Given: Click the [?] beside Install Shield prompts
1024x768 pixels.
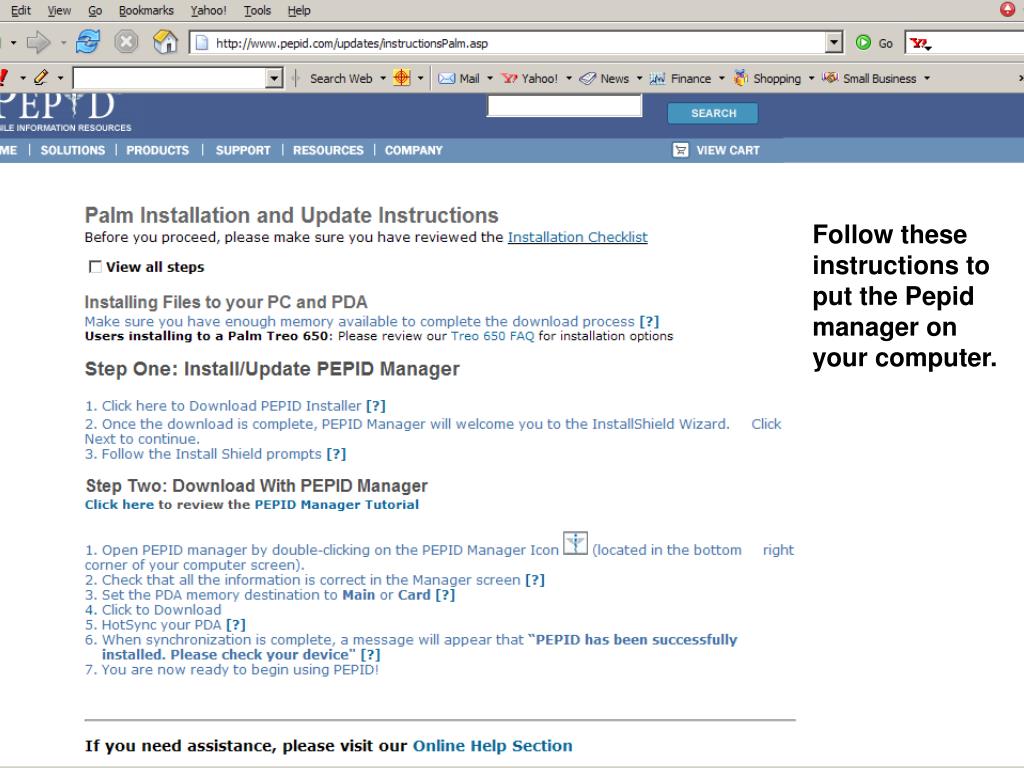Looking at the screenshot, I should pyautogui.click(x=336, y=454).
